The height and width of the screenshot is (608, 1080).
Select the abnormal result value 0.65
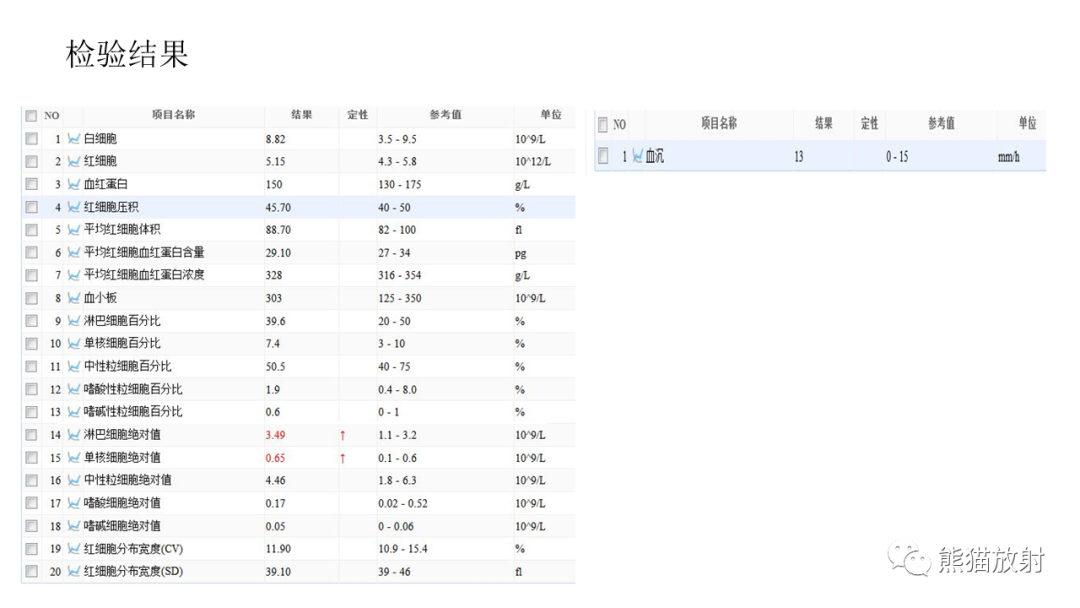click(x=276, y=458)
